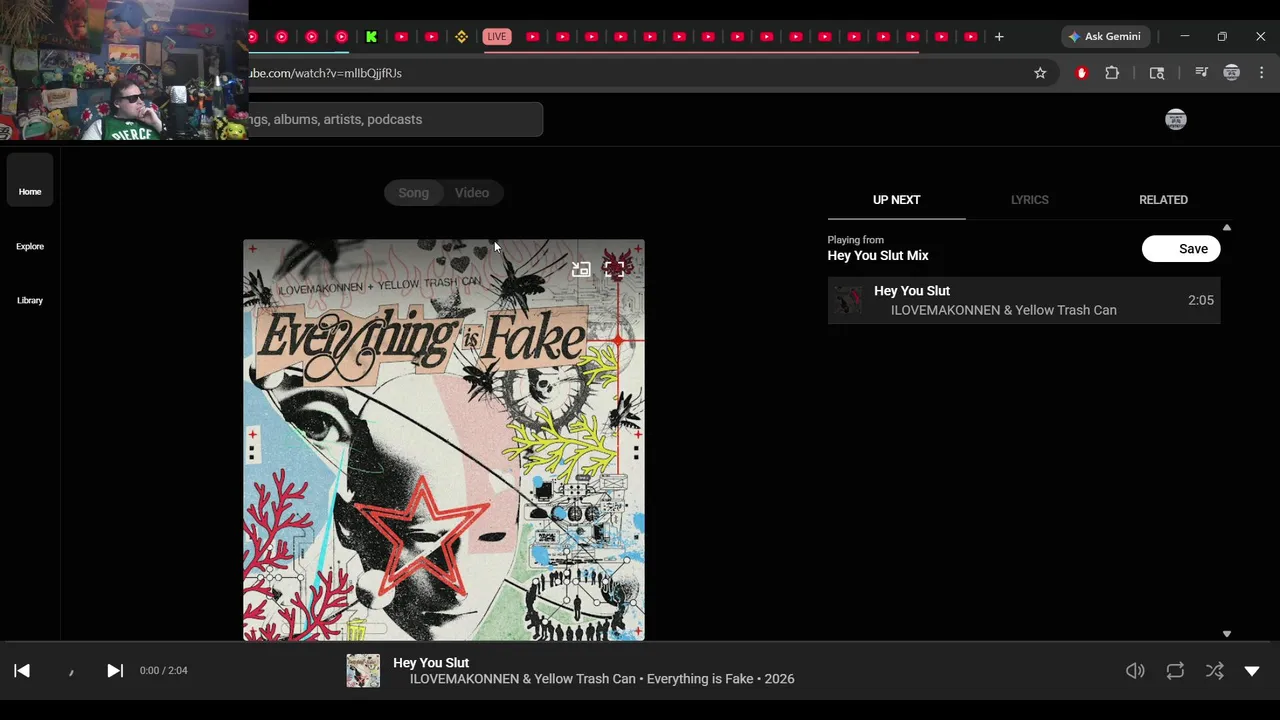Enter fullscreen icon on album art
This screenshot has height=720, width=1280.
click(616, 269)
